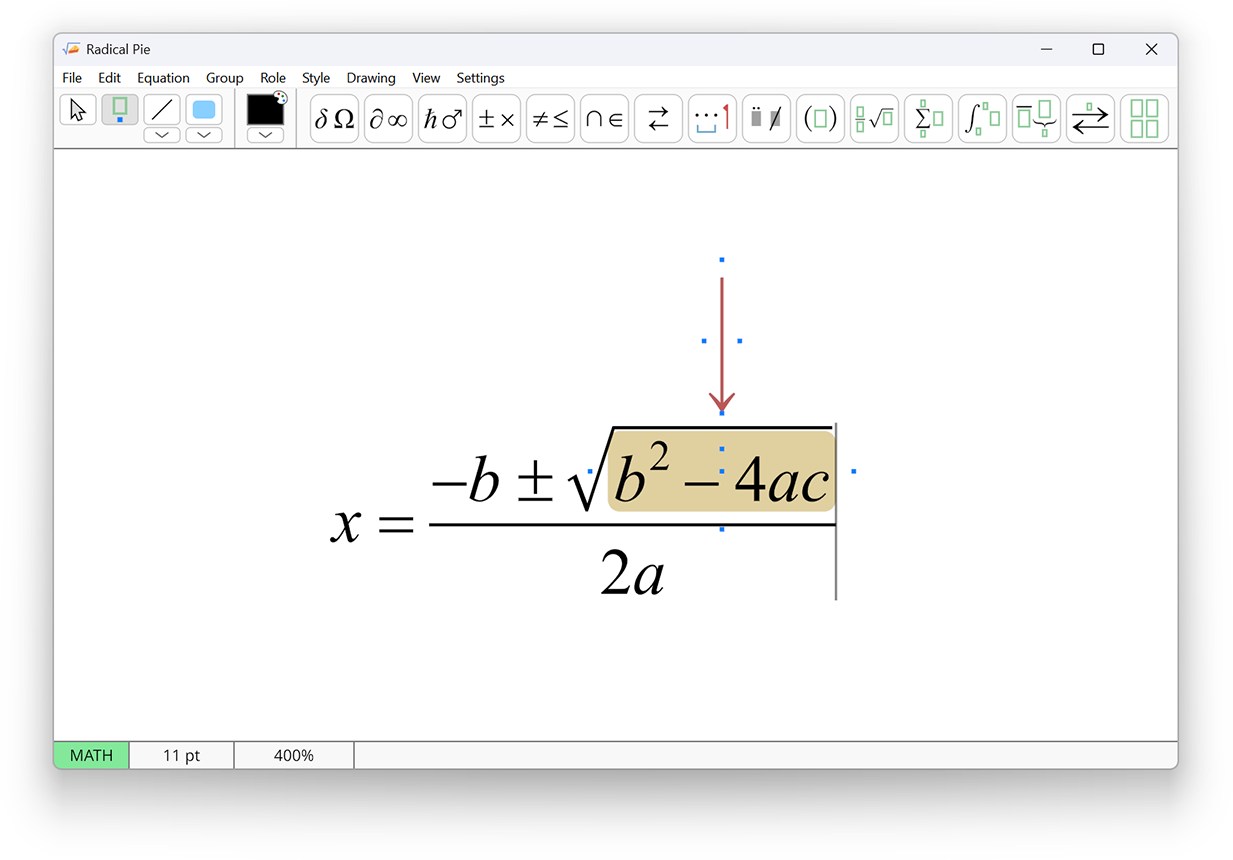Expand the rectangle tool options chevron
This screenshot has height=860, width=1233.
[204, 134]
